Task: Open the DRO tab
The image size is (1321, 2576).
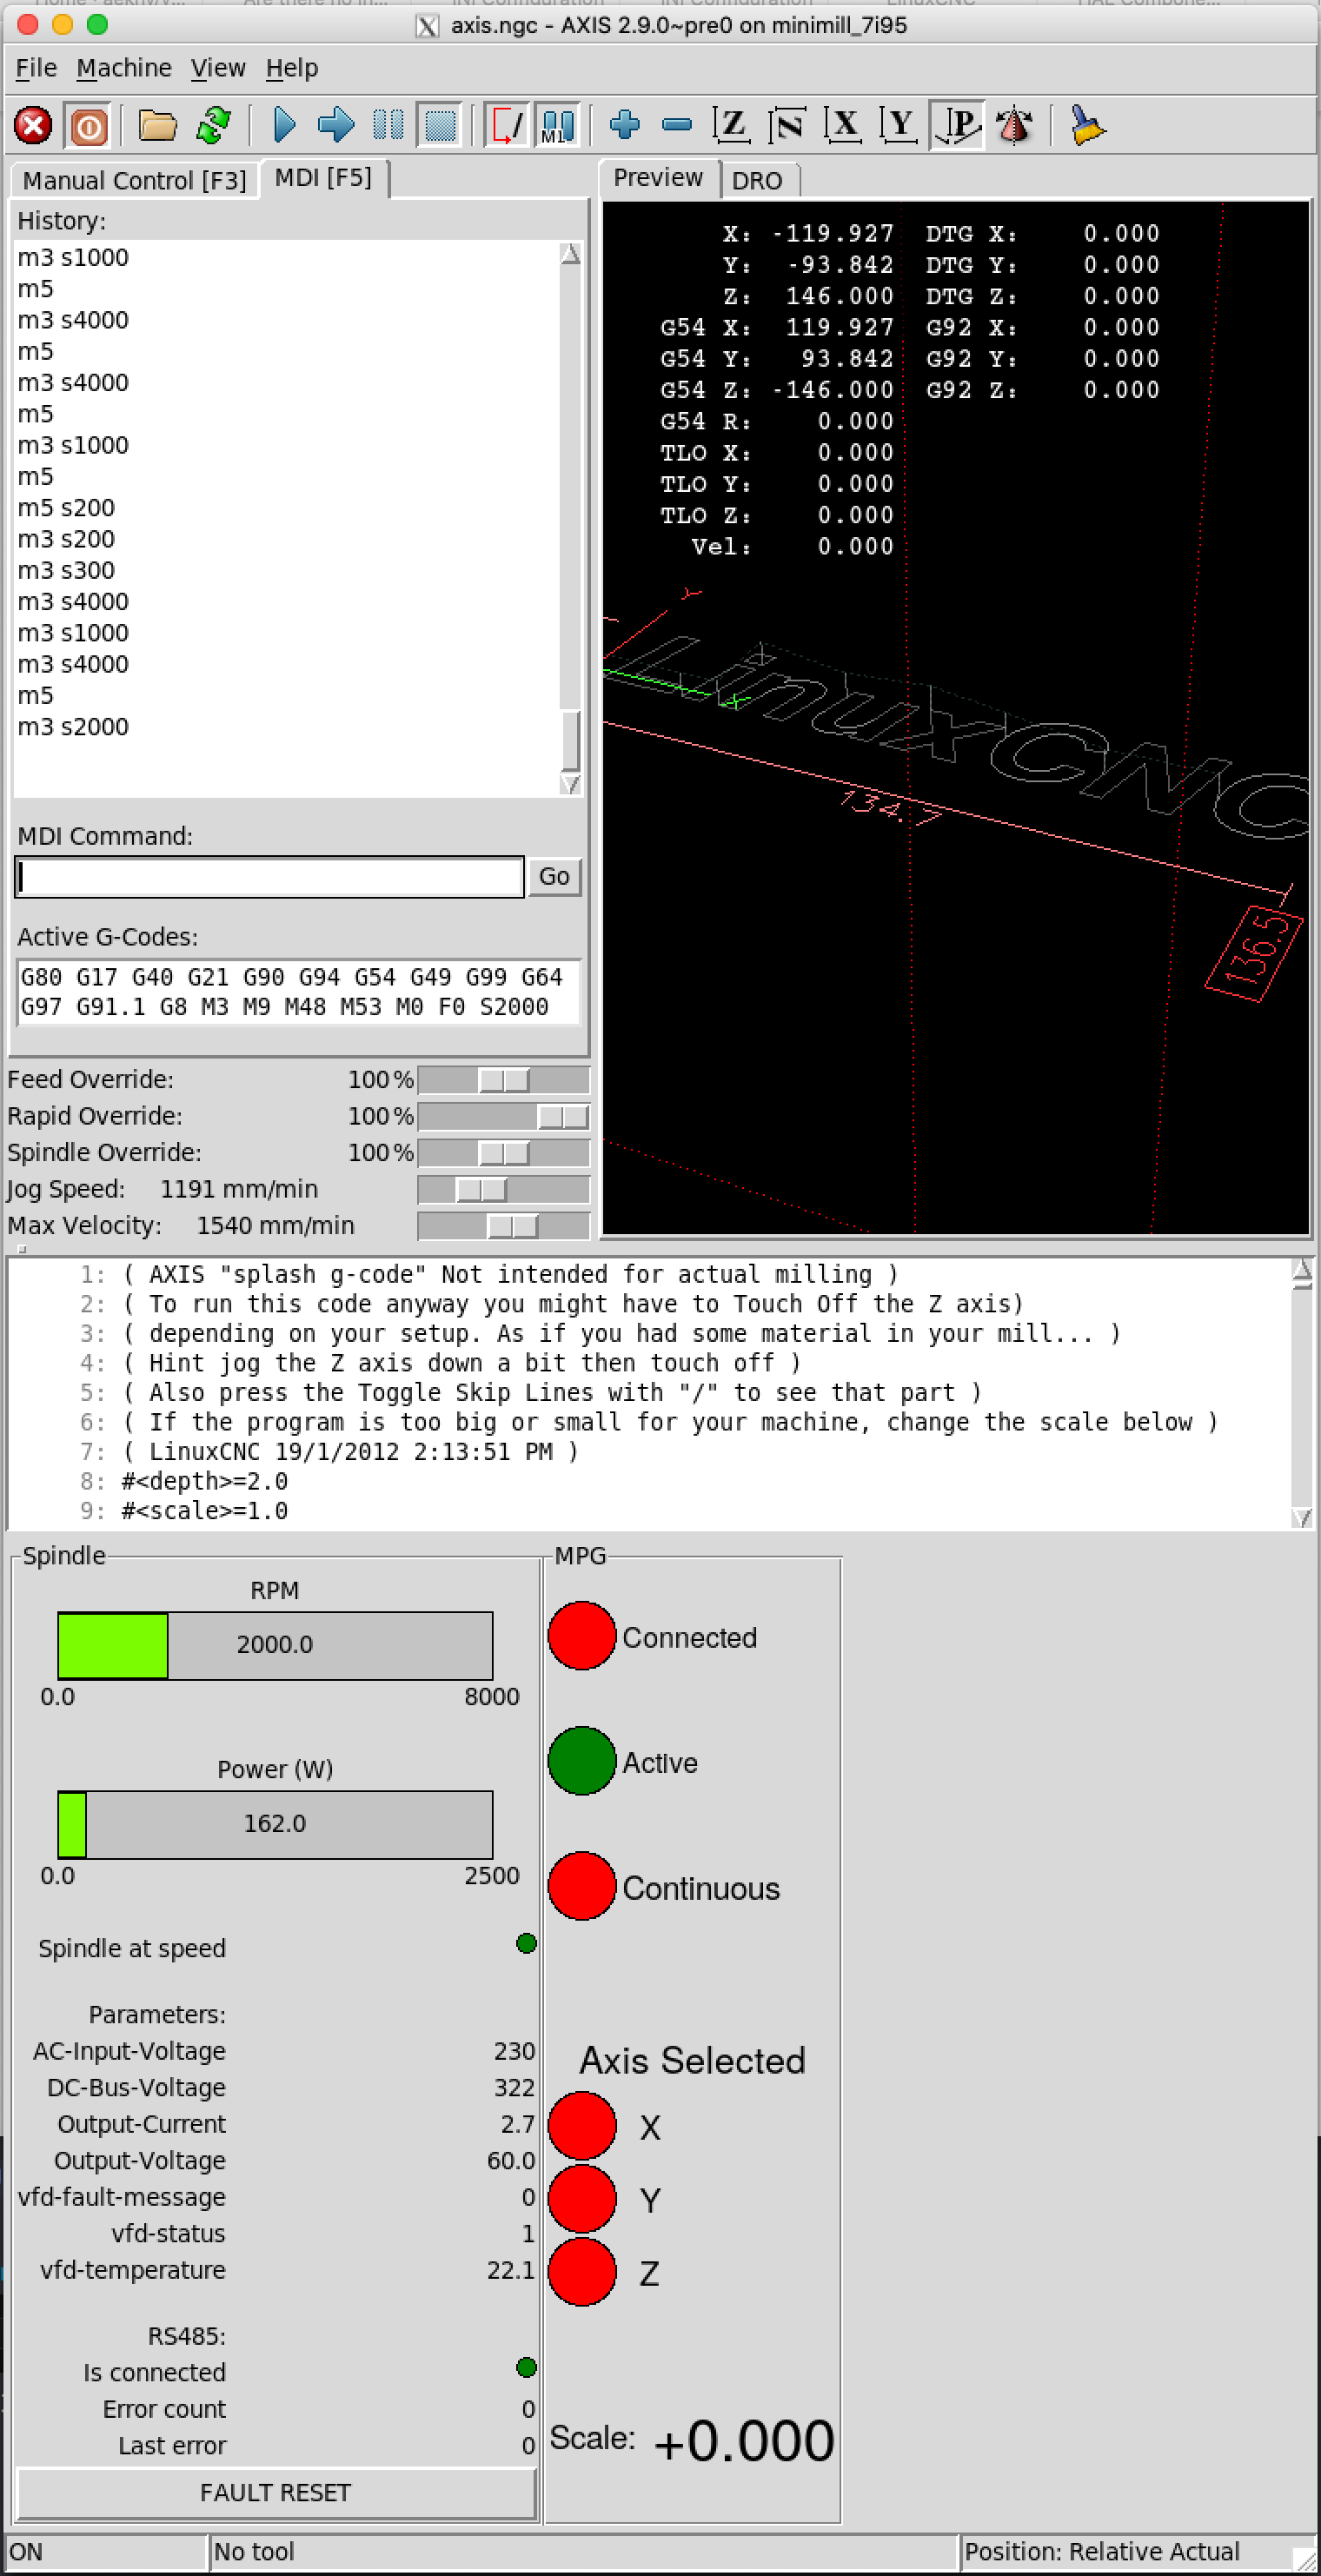Action: tap(757, 181)
